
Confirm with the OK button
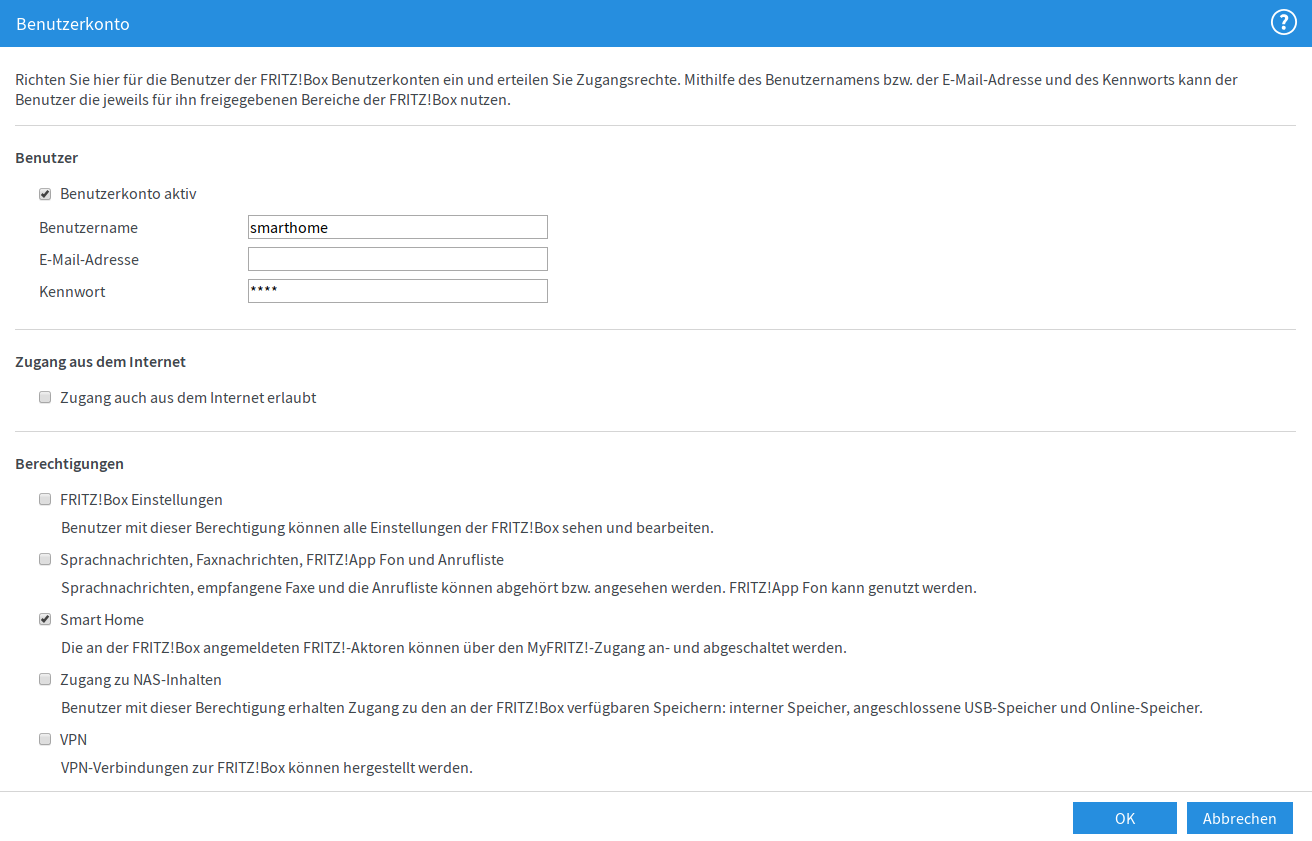1125,818
